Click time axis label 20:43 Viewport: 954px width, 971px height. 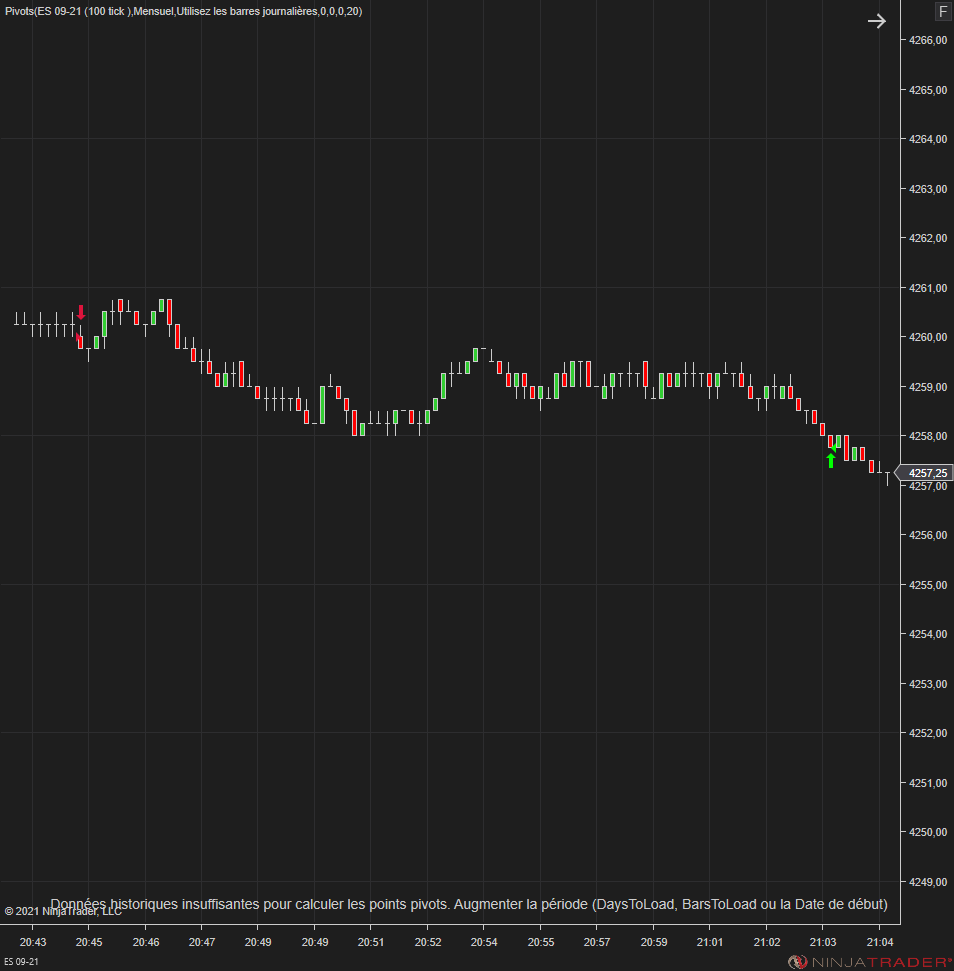pos(33,942)
